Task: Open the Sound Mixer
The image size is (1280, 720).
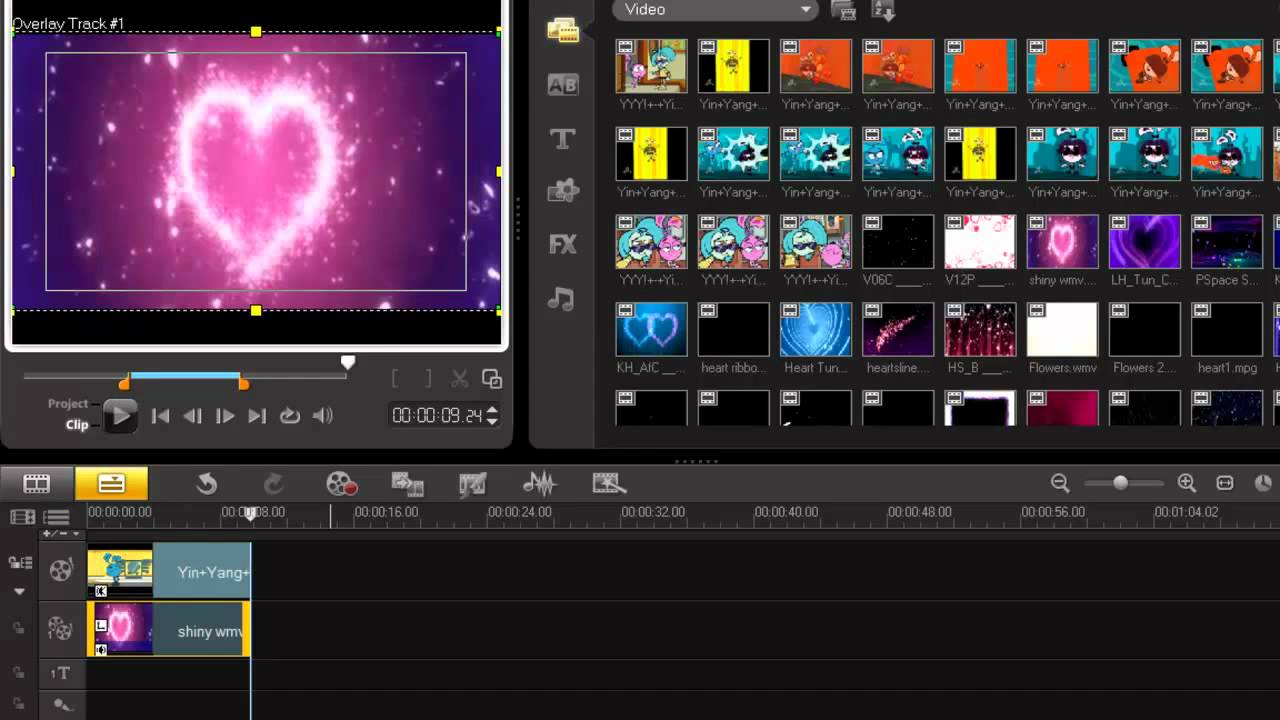Action: 539,484
